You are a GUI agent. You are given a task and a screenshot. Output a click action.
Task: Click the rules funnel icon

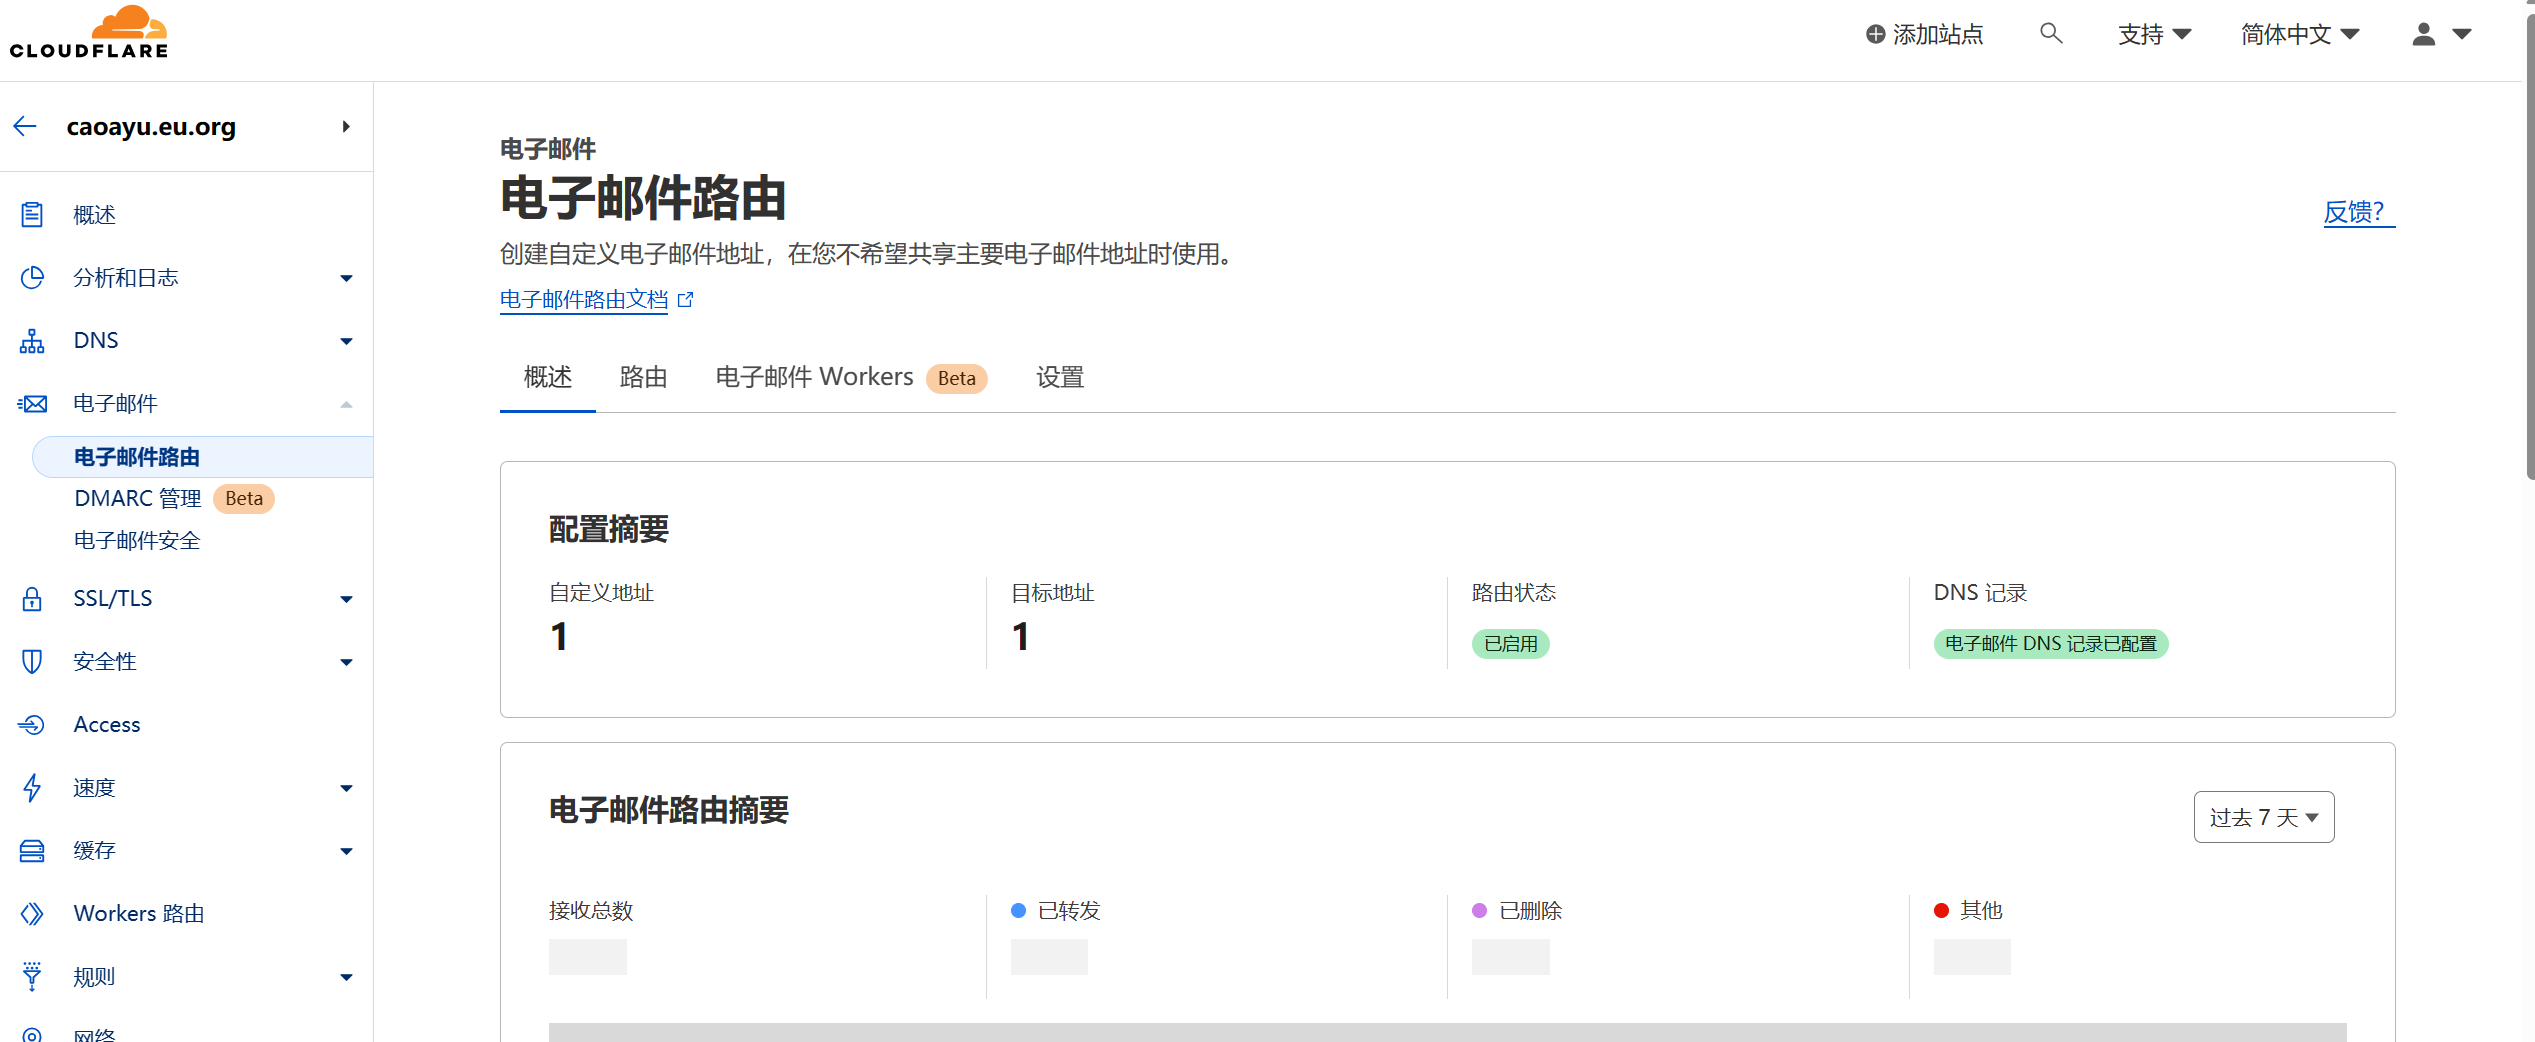click(32, 976)
